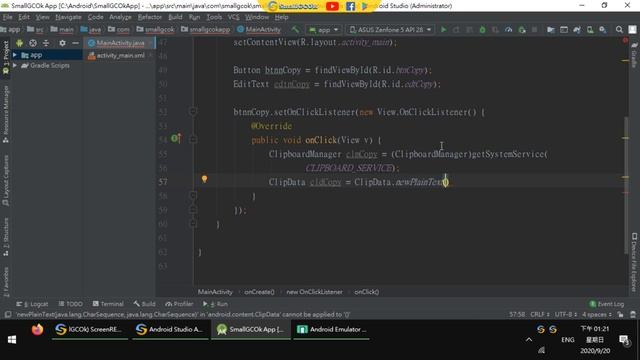Click the editor vertical scrollbar thumb
640x360 pixels.
626,184
